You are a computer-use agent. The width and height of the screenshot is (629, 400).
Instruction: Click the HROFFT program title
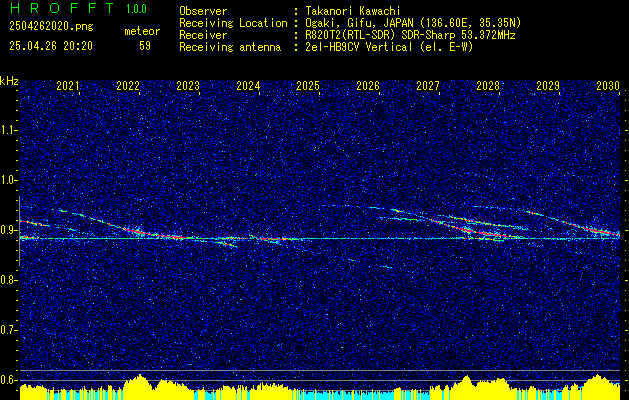[x=62, y=8]
